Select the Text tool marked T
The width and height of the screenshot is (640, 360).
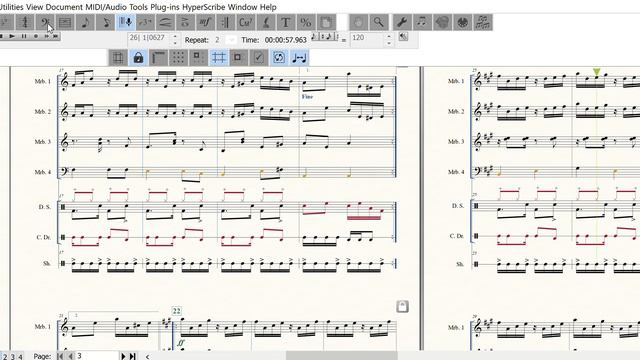tap(285, 22)
